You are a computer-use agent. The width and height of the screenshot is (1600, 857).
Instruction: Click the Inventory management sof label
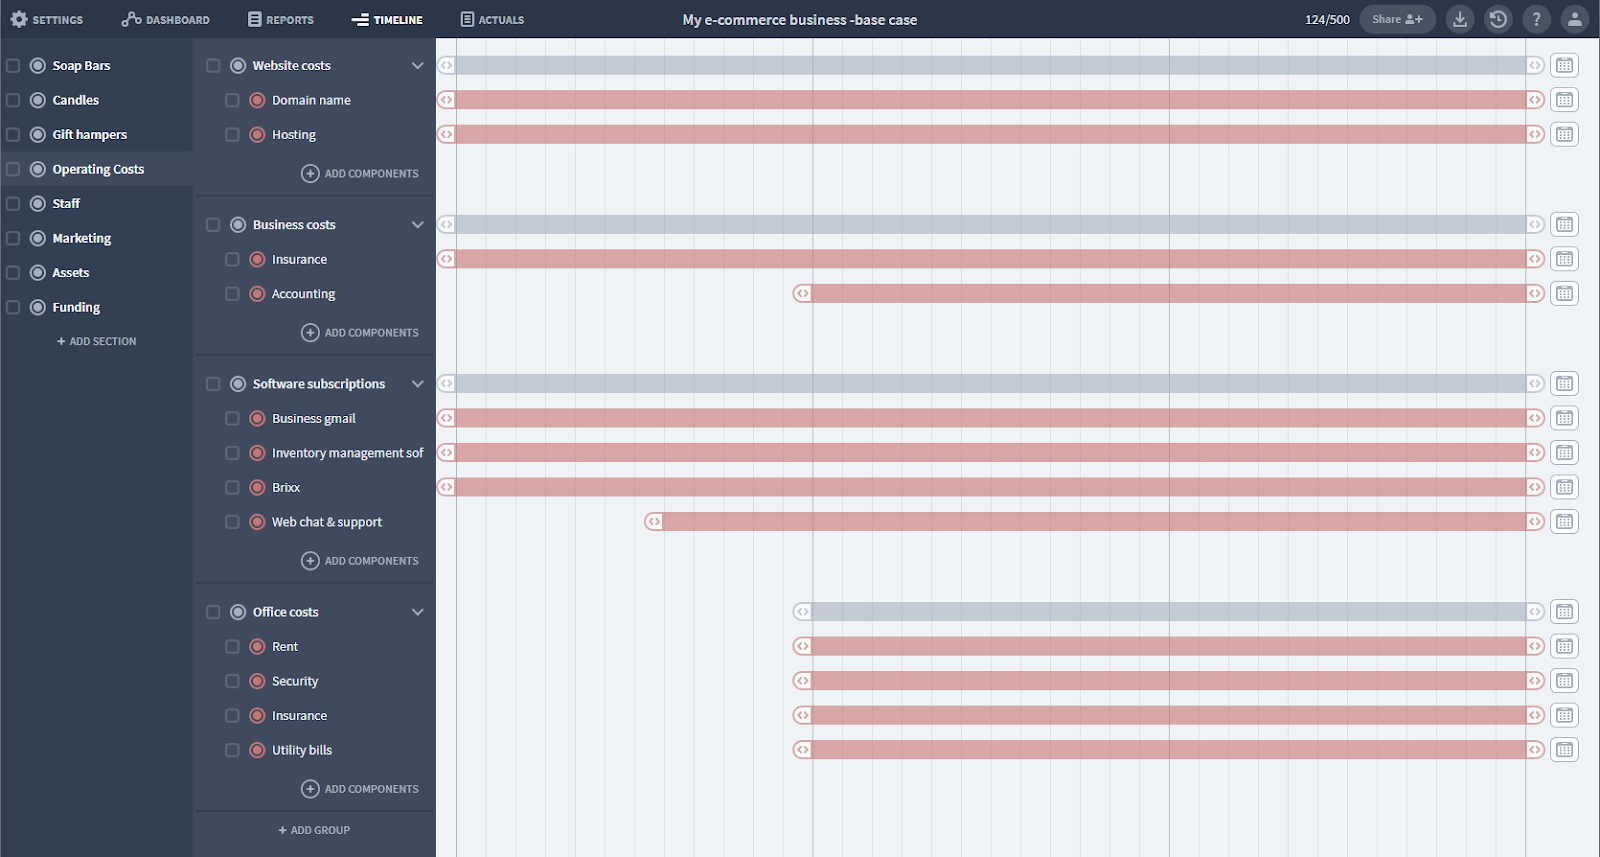[348, 453]
